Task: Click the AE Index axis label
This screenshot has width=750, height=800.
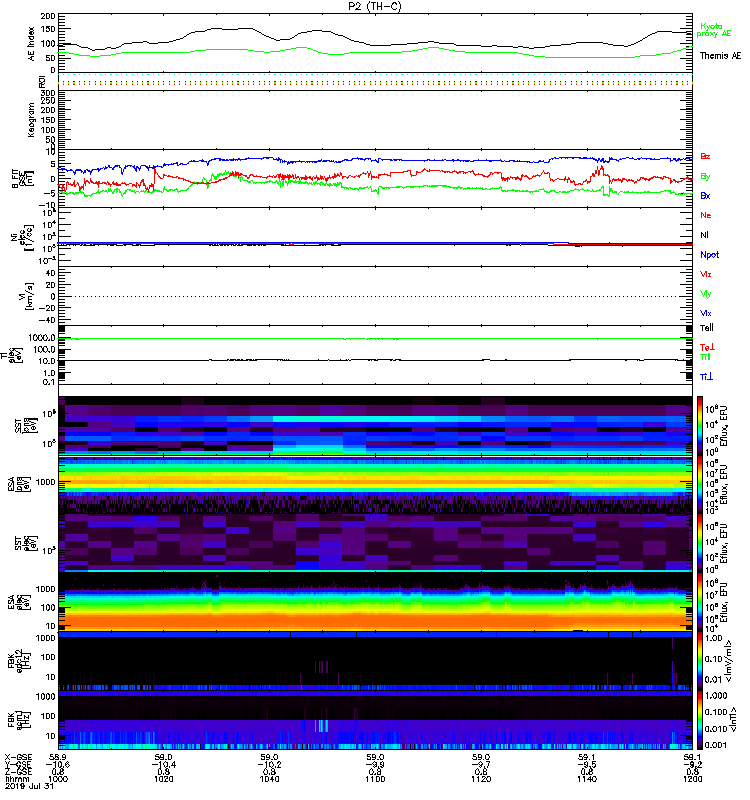Action: tap(32, 44)
